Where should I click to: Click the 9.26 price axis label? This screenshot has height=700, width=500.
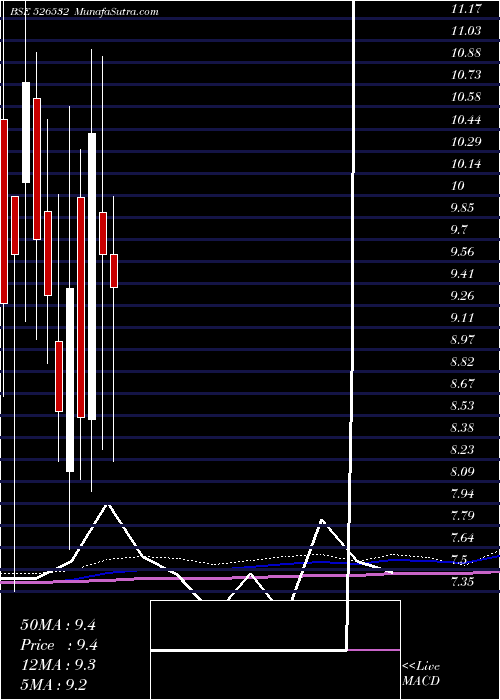coord(462,296)
